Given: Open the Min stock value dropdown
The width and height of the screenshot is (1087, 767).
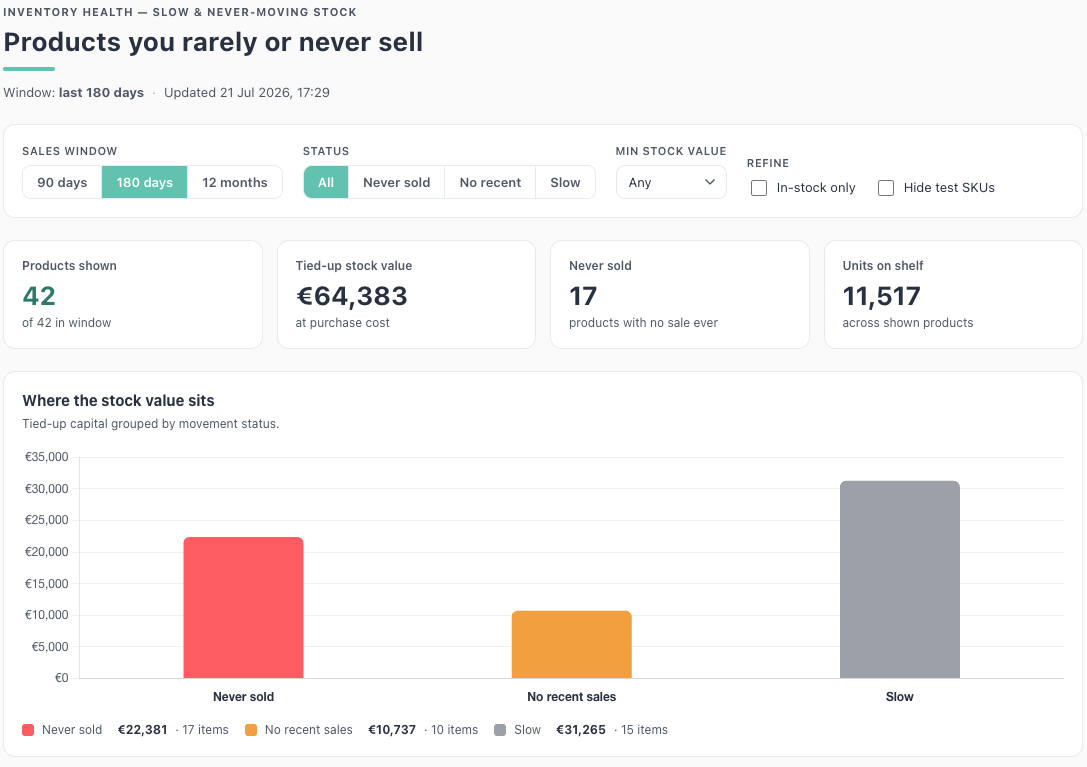Looking at the screenshot, I should tap(671, 182).
